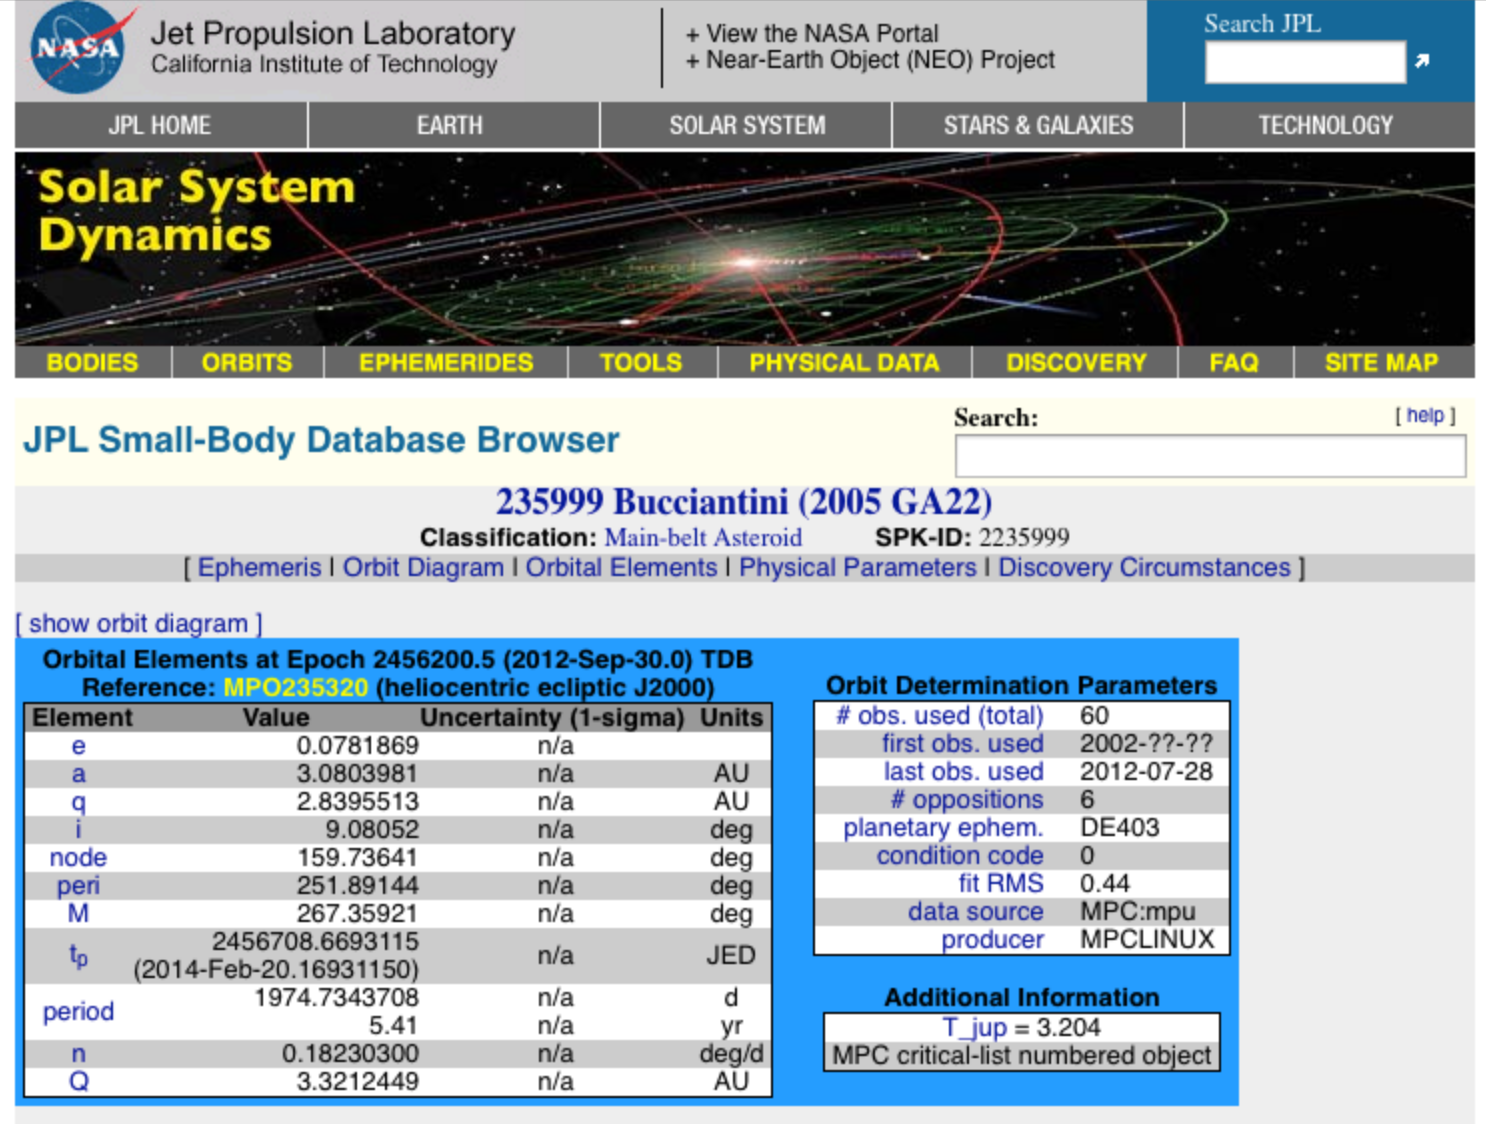Screen dimensions: 1486x1124
Task: Click California Institute of Technology link
Action: tap(324, 64)
